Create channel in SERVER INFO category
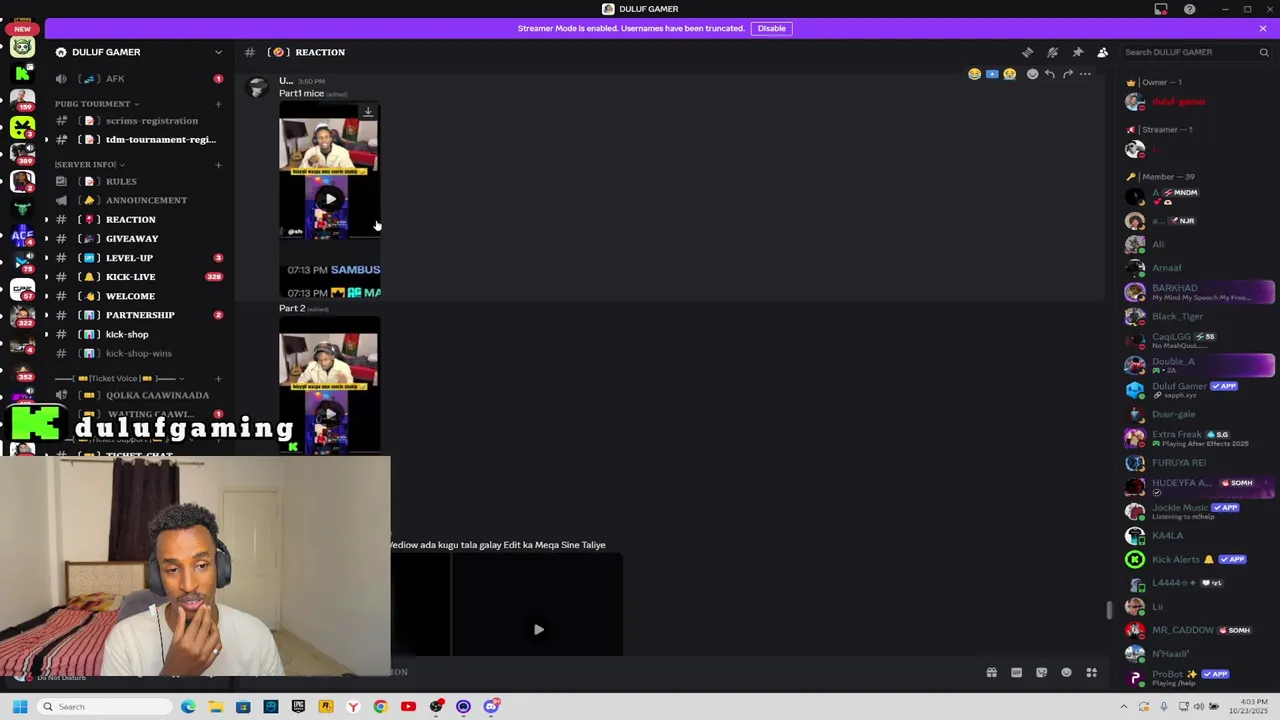The height and width of the screenshot is (720, 1280). click(x=218, y=164)
